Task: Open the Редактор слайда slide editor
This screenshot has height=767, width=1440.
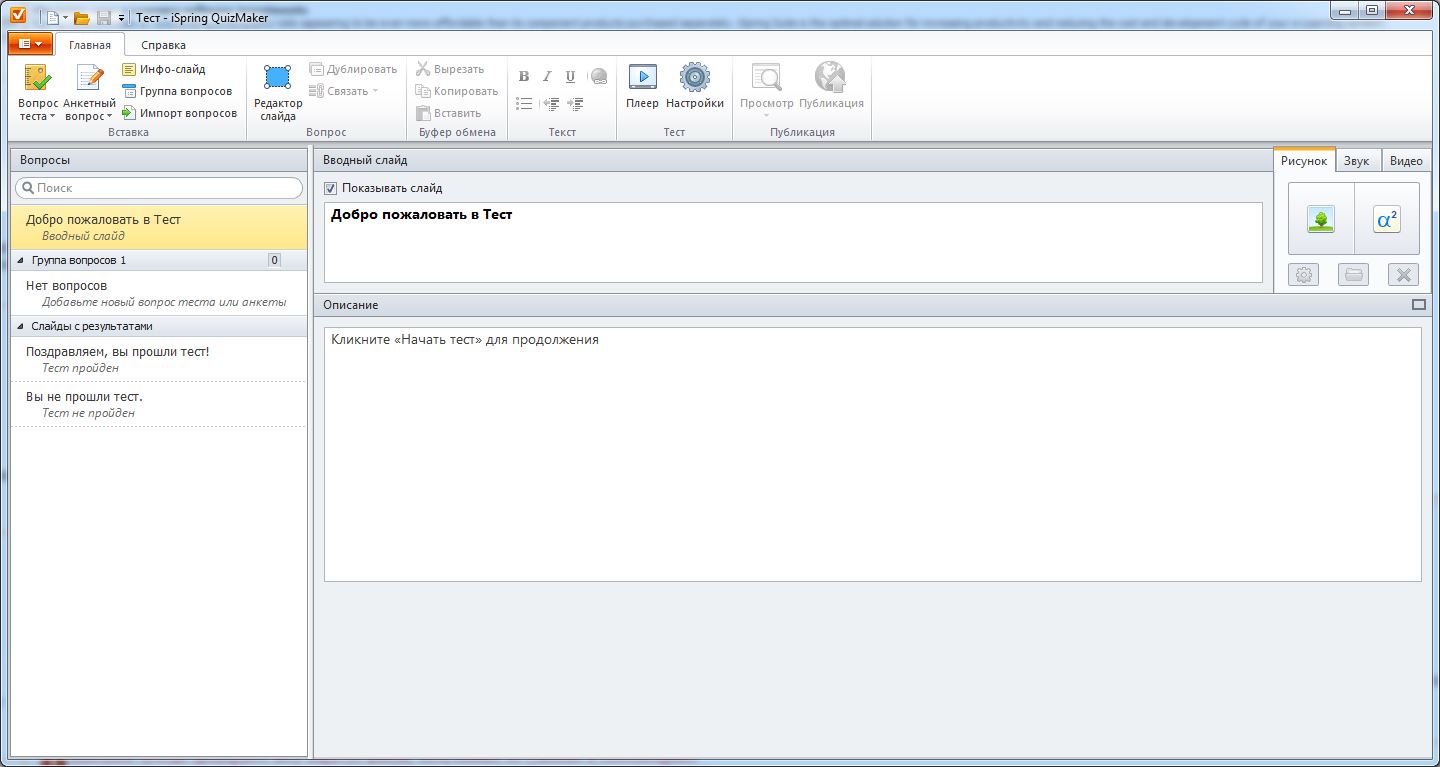Action: point(277,91)
